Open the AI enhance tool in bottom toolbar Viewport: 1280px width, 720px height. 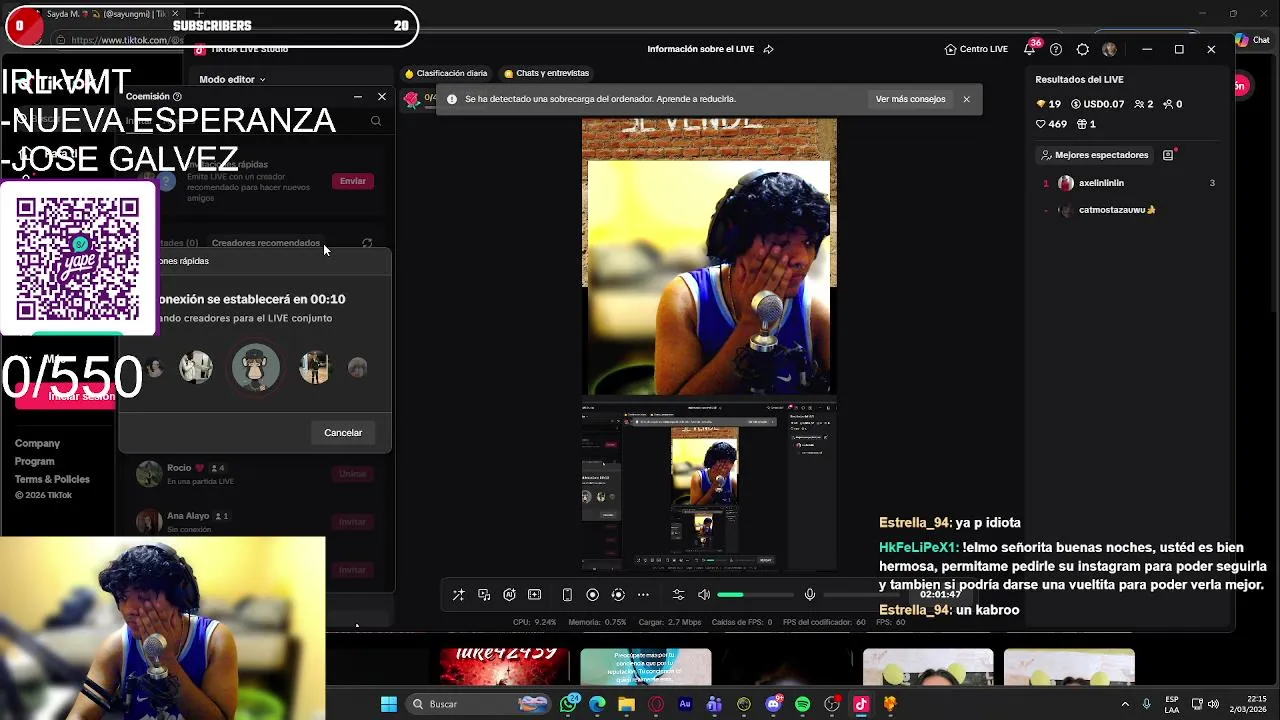pos(509,595)
